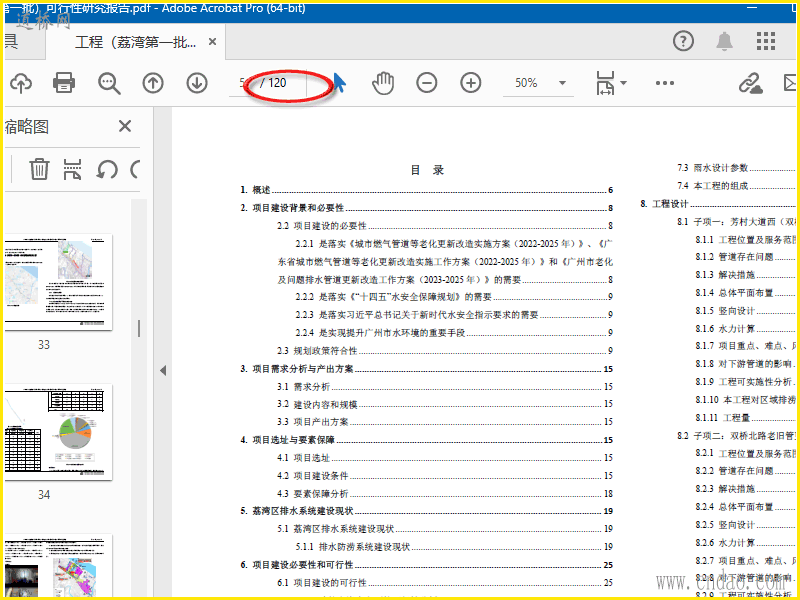This screenshot has height=600, width=800.
Task: Open the apps grid icon
Action: (766, 41)
